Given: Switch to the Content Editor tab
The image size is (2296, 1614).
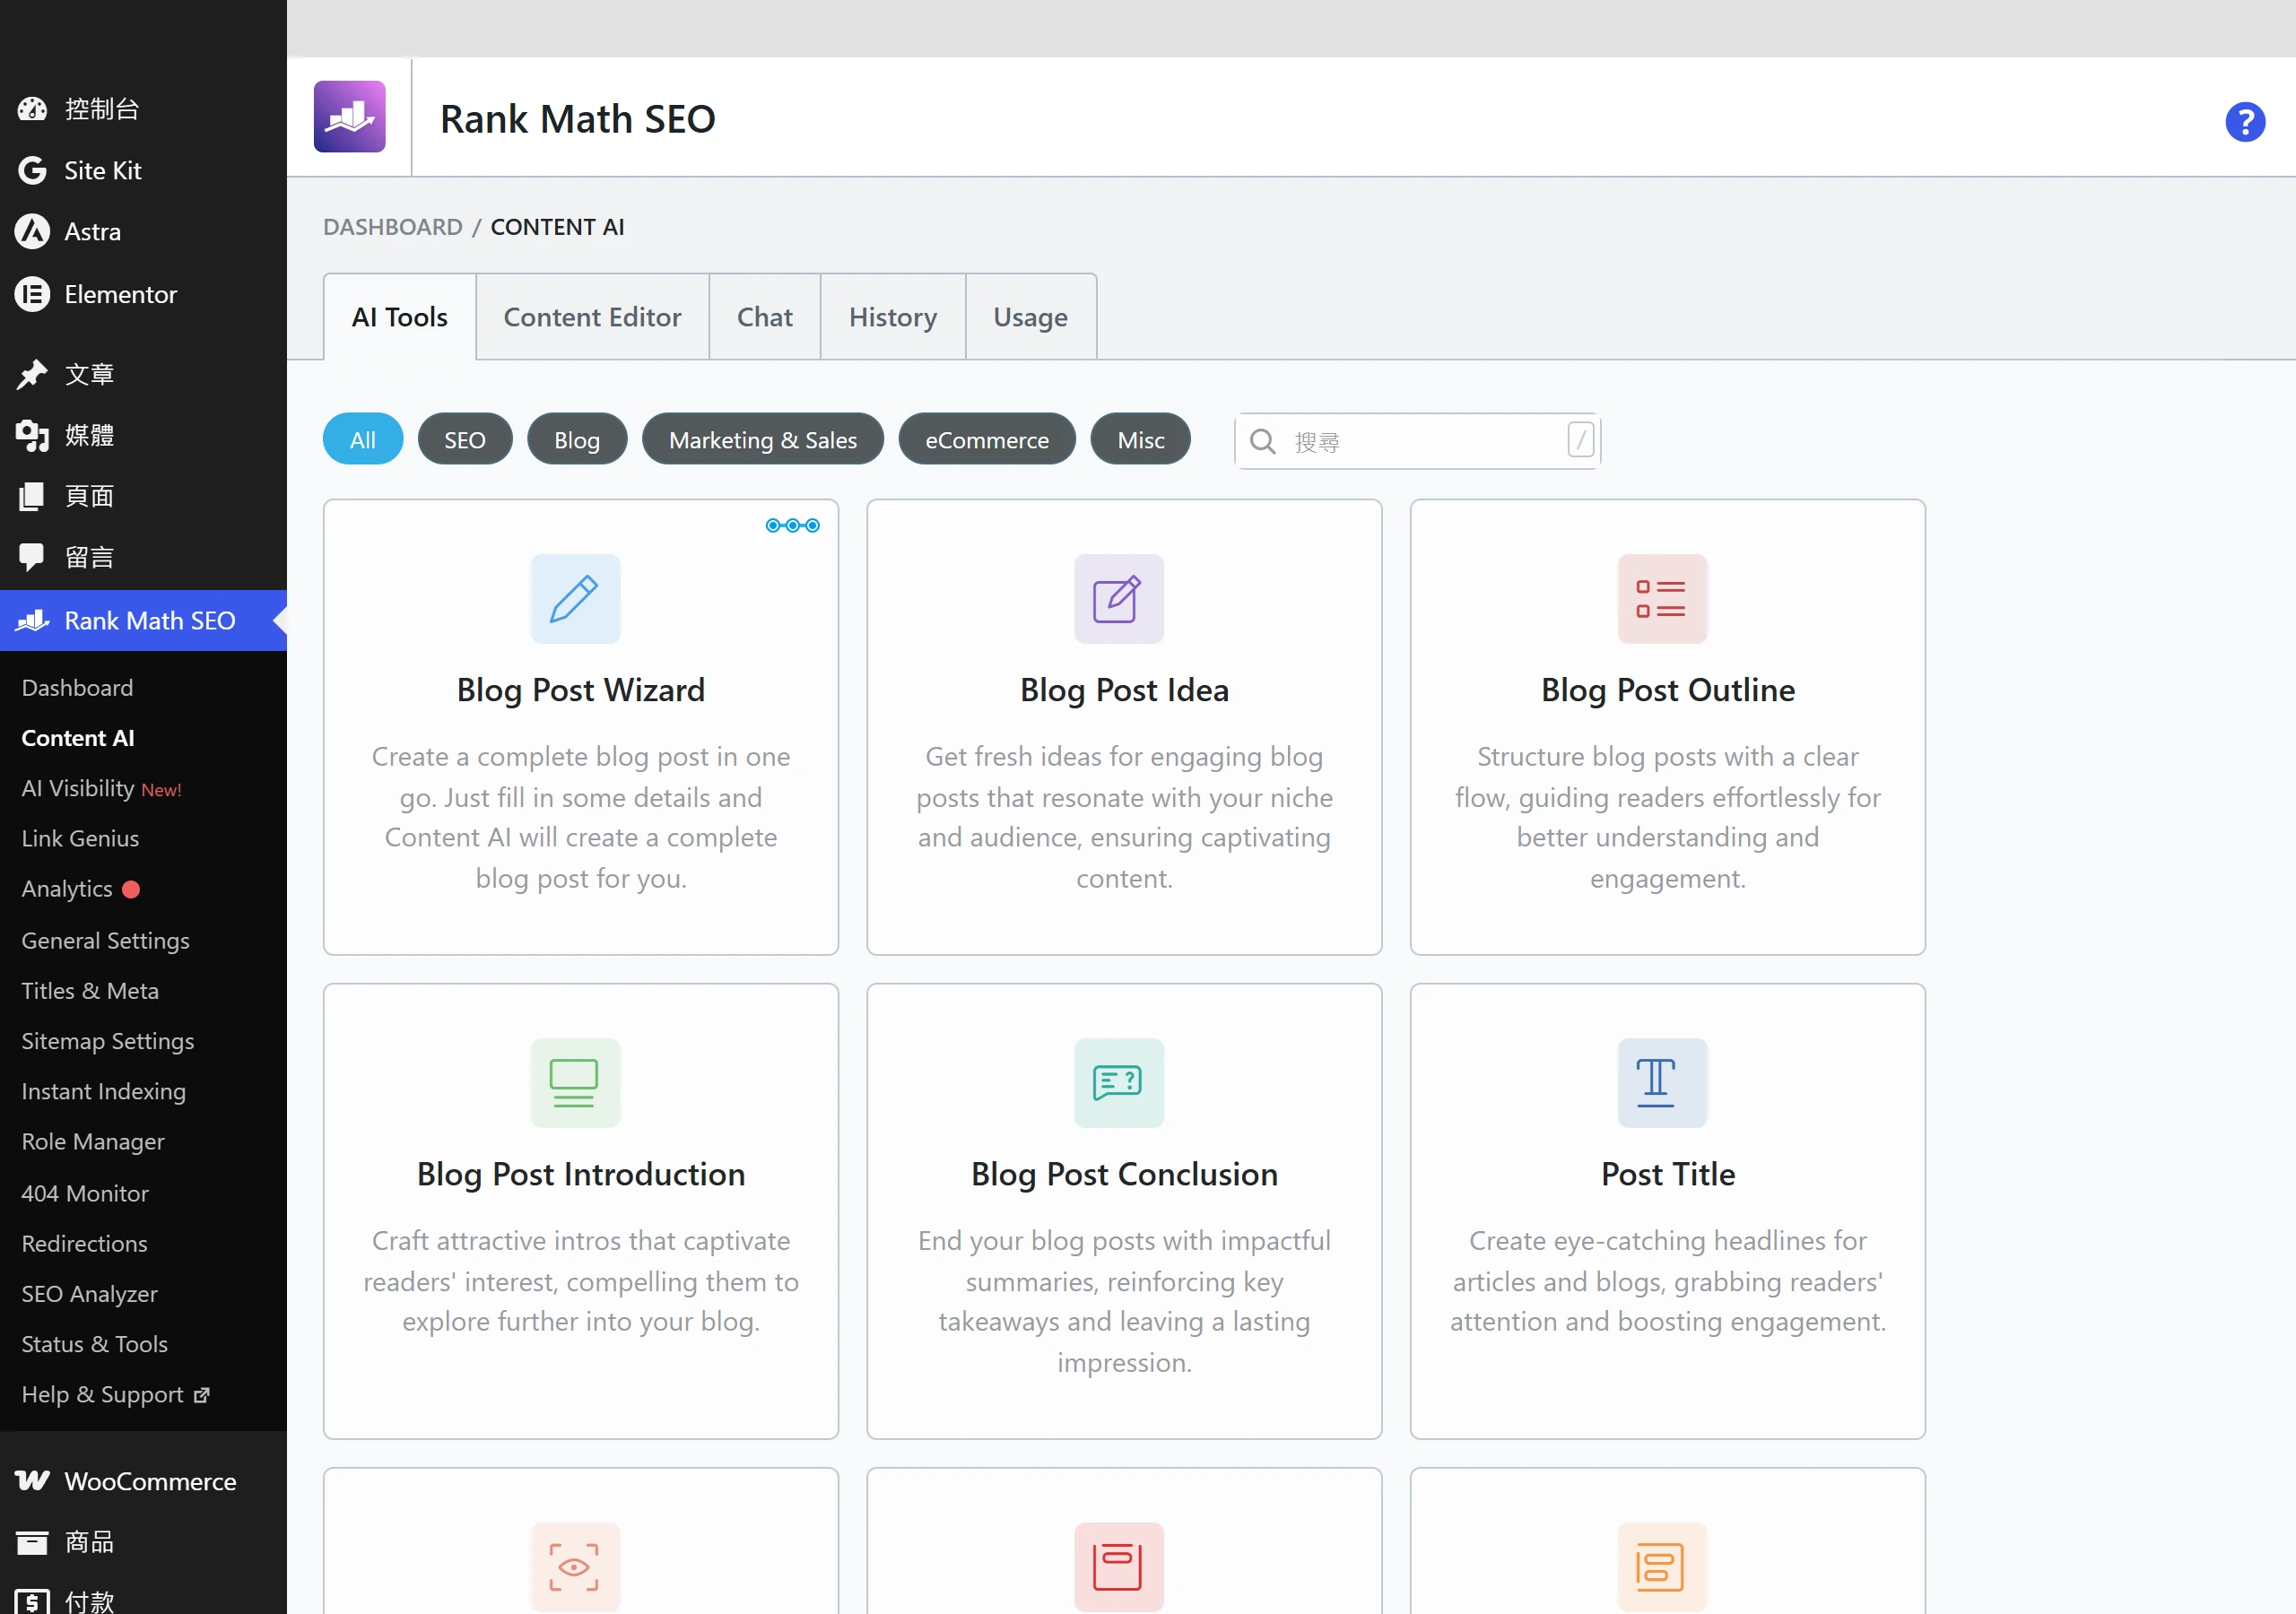Looking at the screenshot, I should 592,317.
